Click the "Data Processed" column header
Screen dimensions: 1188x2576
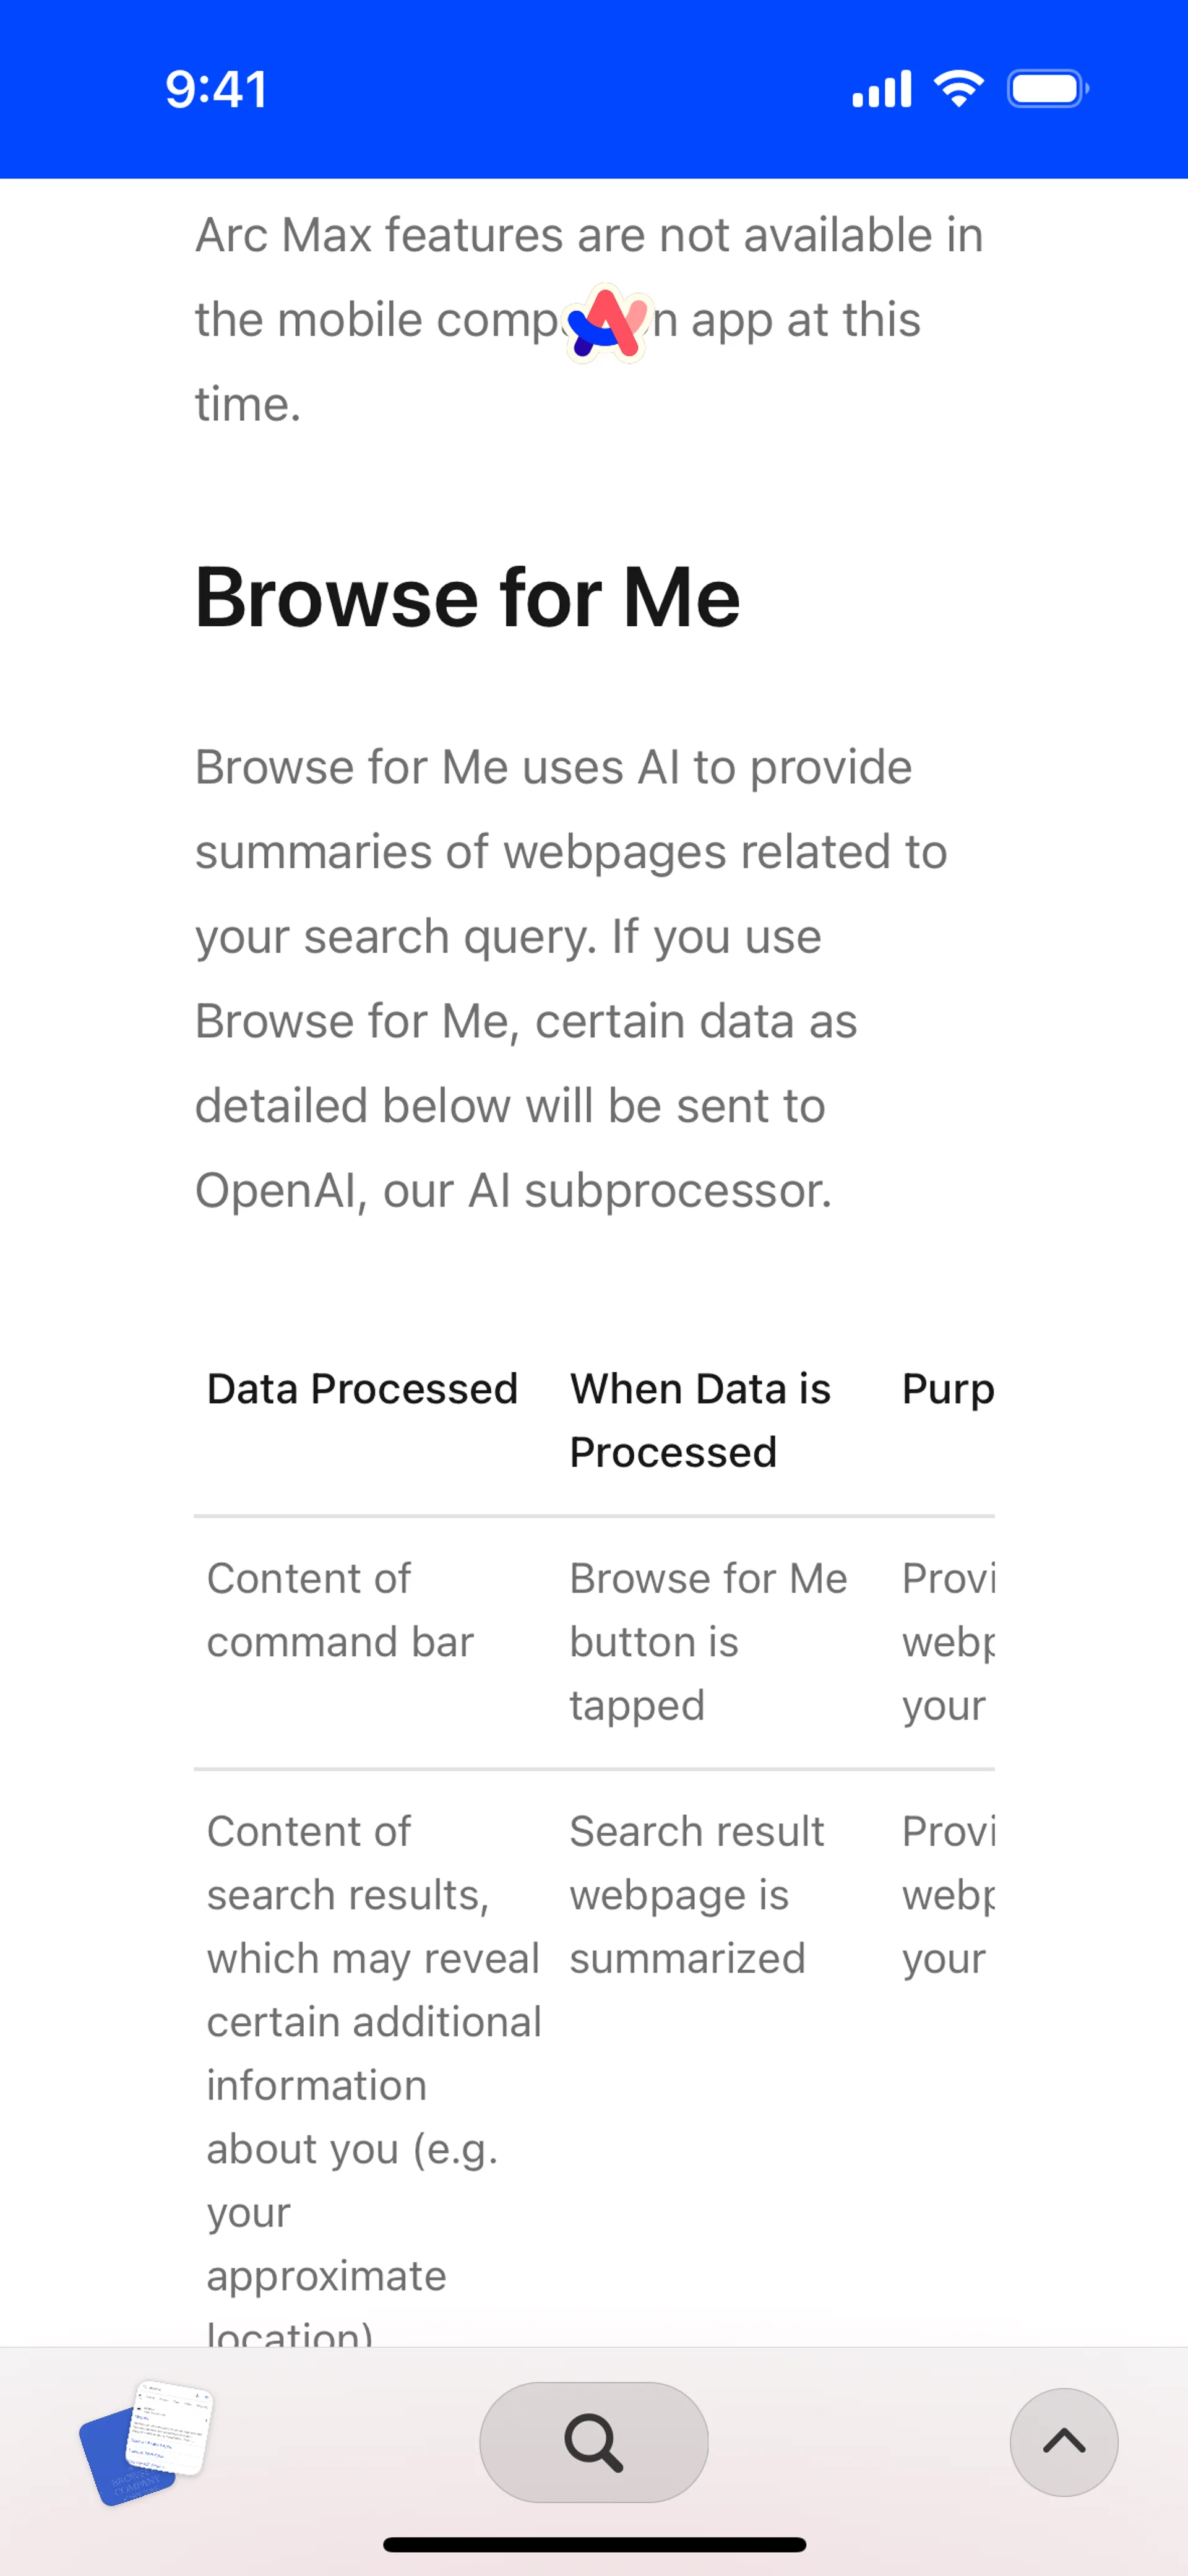click(362, 1389)
